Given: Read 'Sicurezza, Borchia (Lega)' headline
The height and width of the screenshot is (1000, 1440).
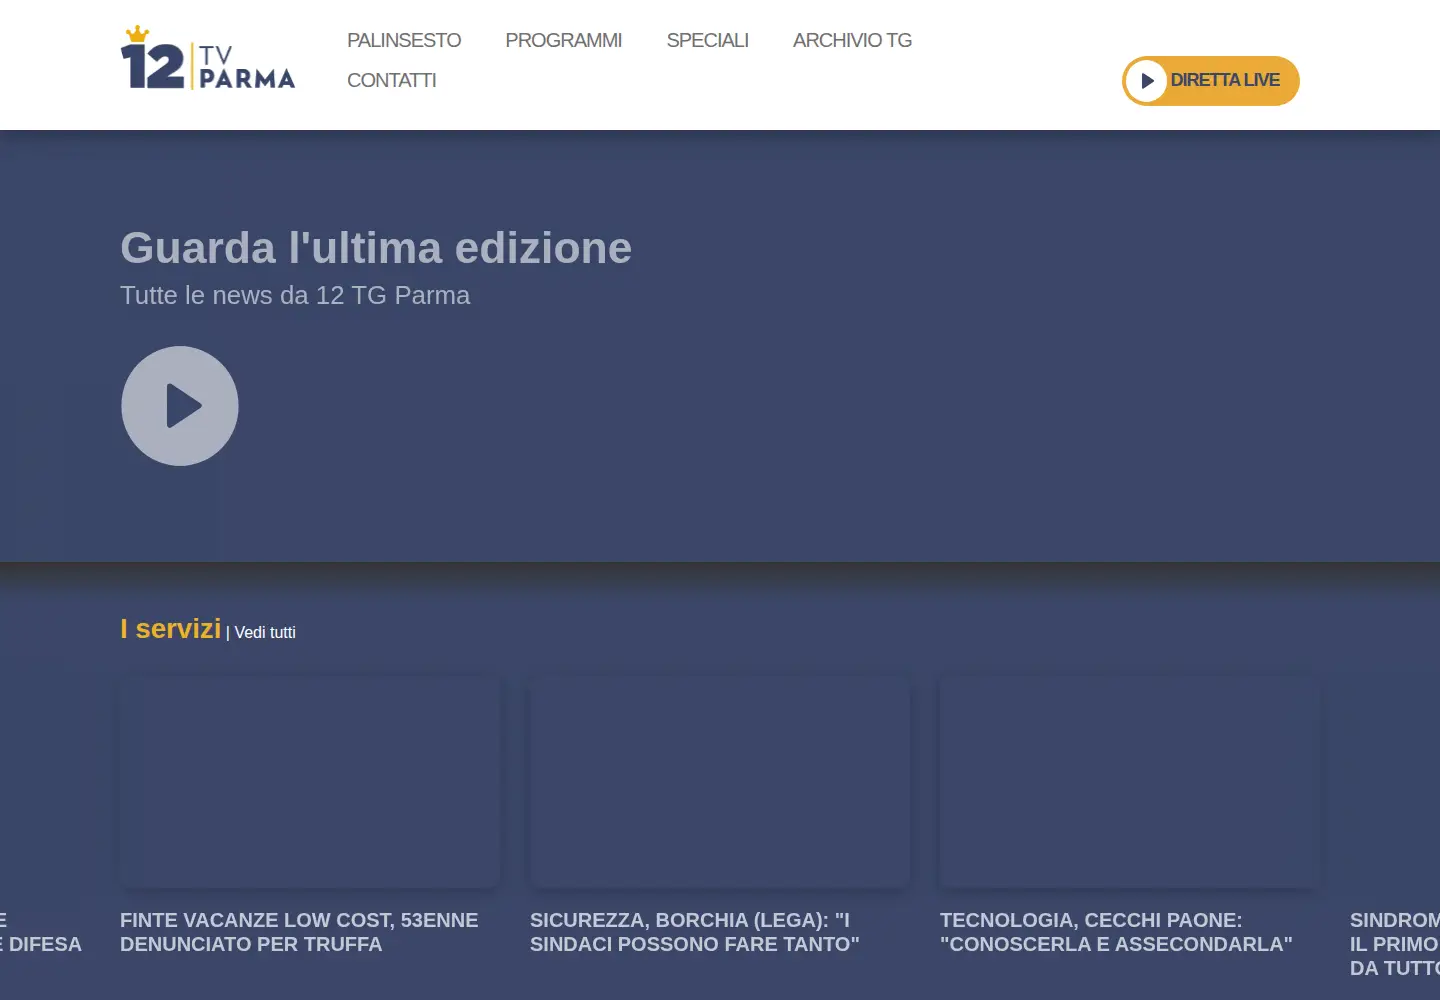Looking at the screenshot, I should [x=695, y=932].
